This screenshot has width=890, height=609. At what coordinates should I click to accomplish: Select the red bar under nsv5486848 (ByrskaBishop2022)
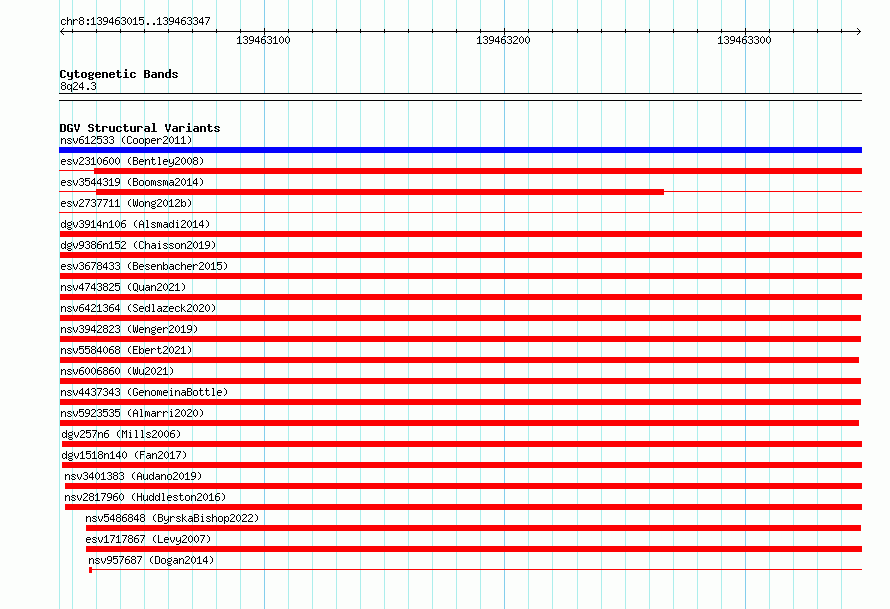pos(473,528)
